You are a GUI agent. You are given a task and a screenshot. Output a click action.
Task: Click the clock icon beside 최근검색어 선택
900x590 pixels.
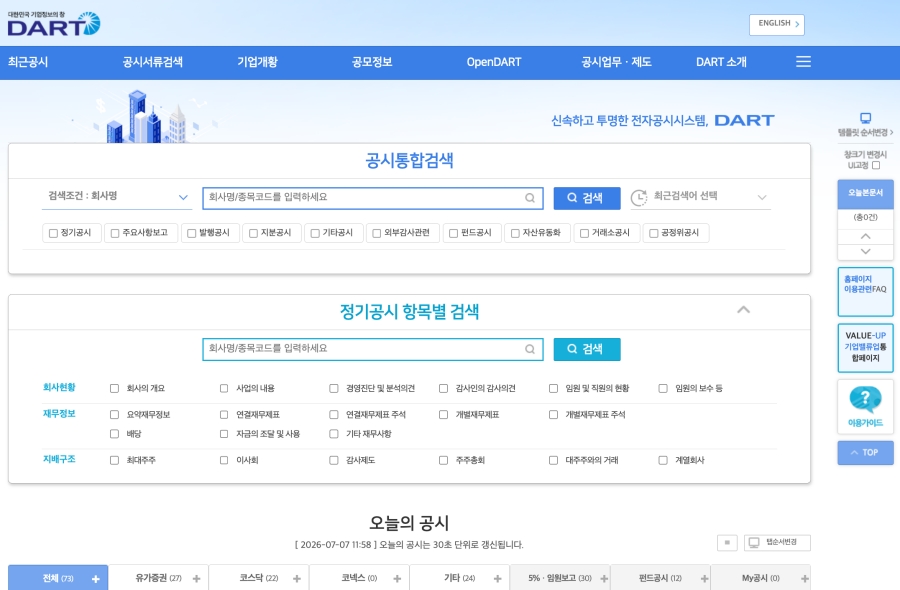pos(639,197)
